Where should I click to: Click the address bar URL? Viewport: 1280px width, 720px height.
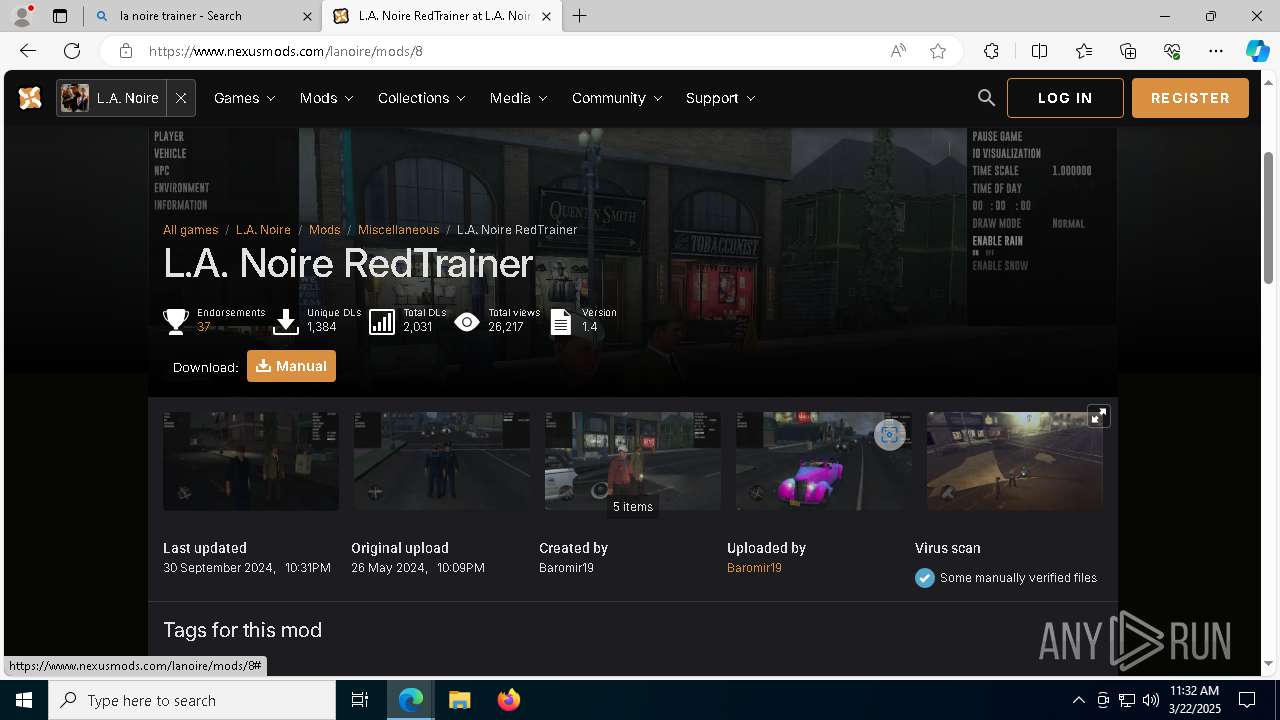pyautogui.click(x=286, y=51)
